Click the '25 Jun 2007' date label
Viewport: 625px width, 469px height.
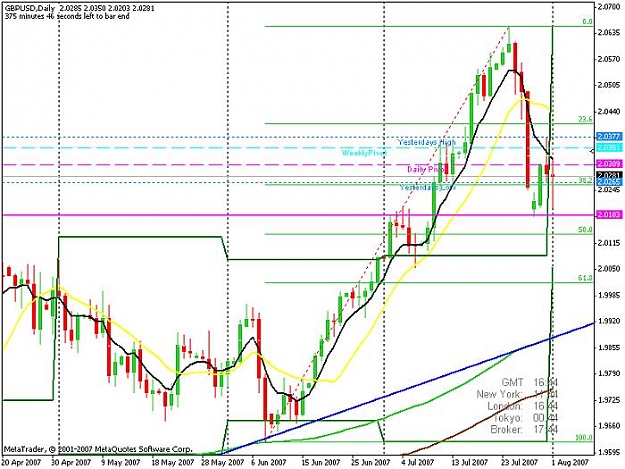point(370,463)
